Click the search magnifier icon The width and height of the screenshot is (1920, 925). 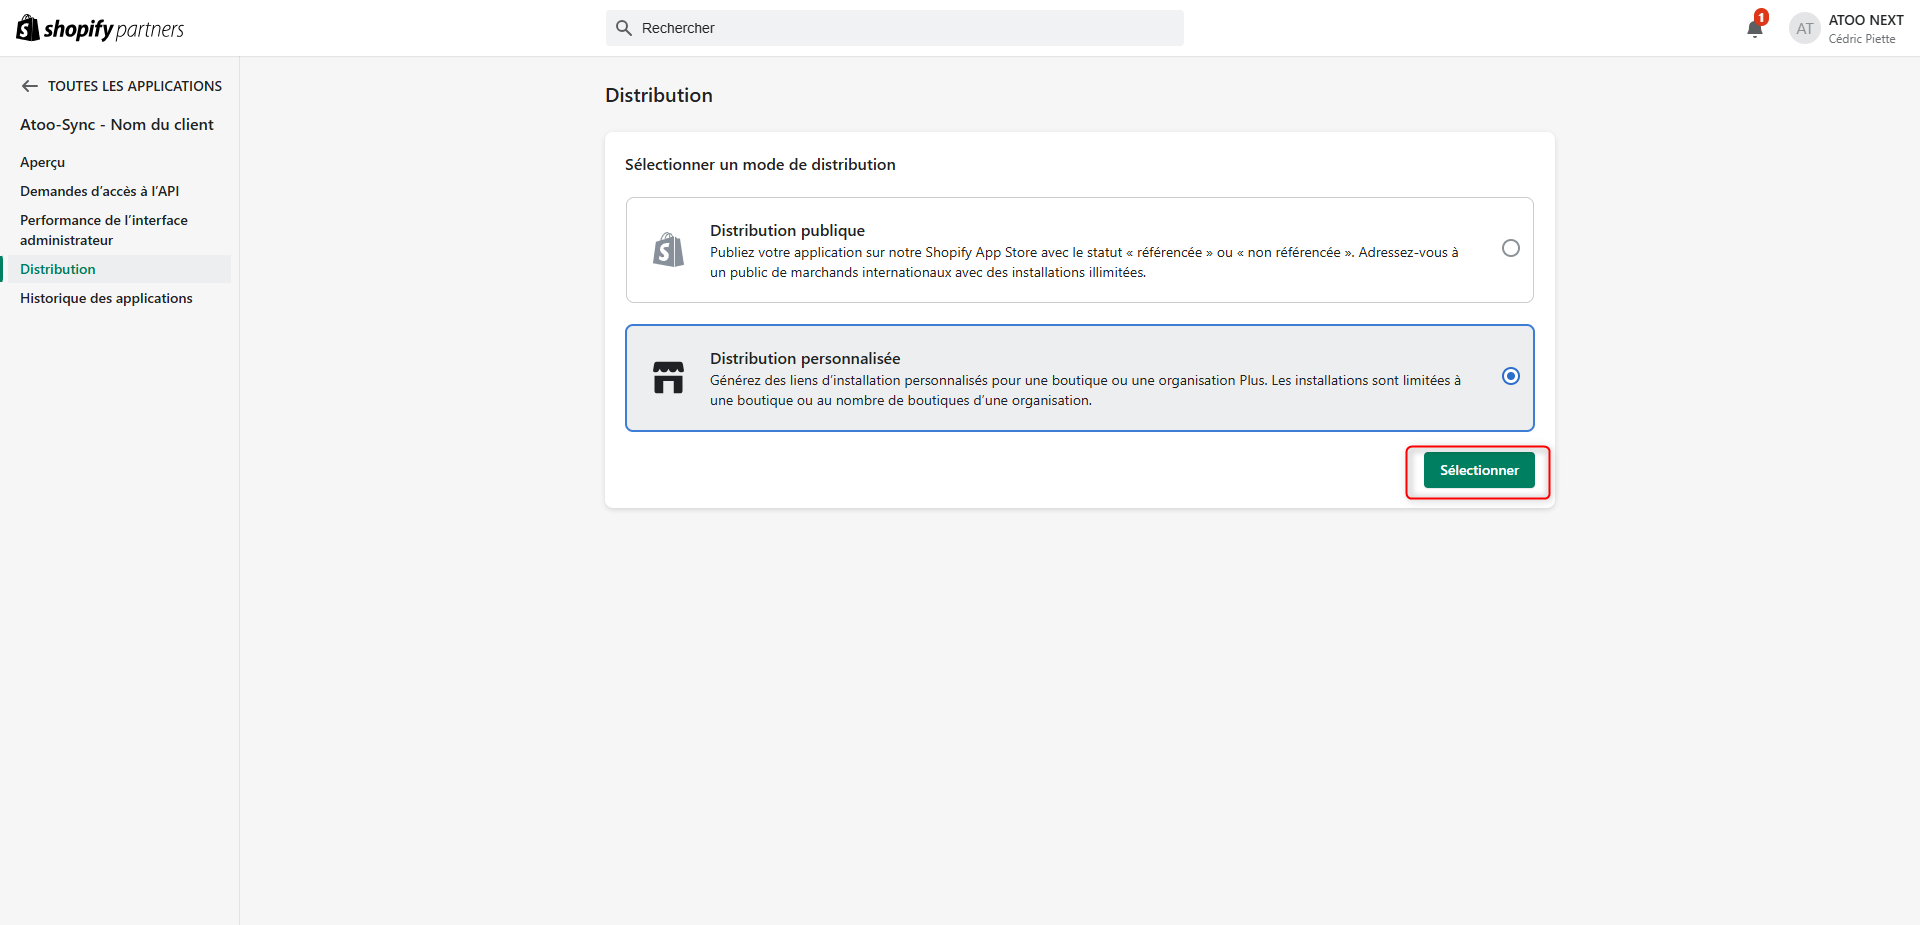(624, 28)
